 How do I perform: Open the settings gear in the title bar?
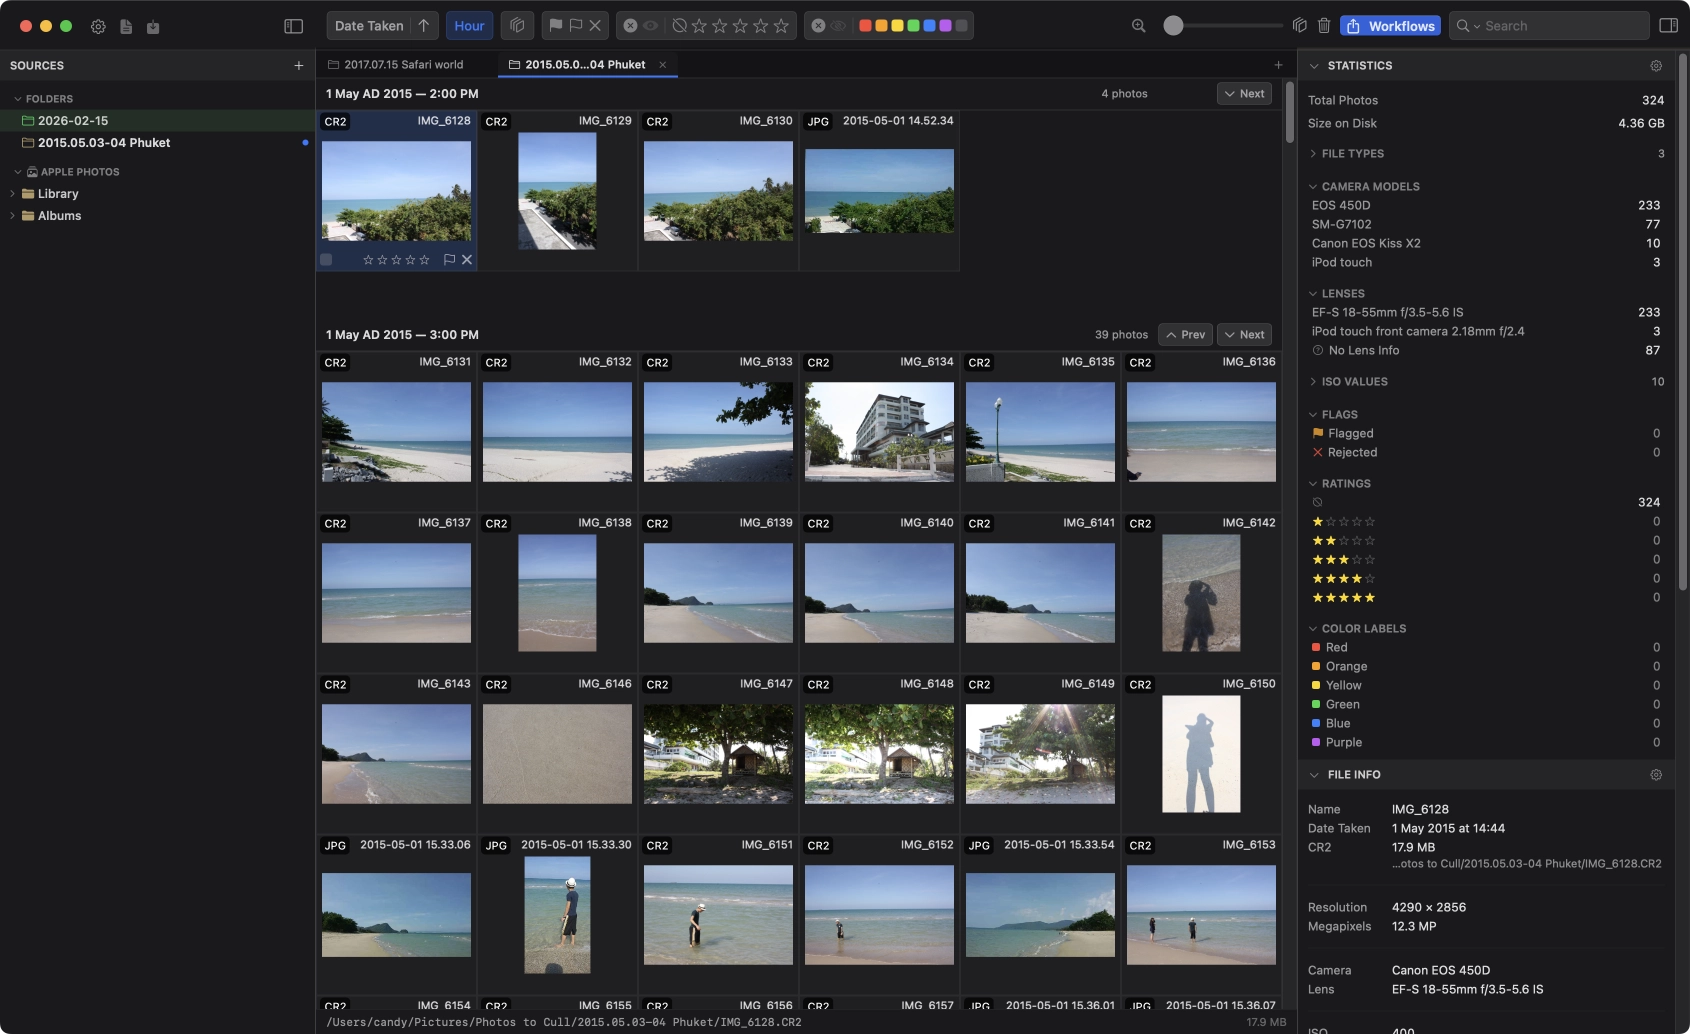click(98, 26)
